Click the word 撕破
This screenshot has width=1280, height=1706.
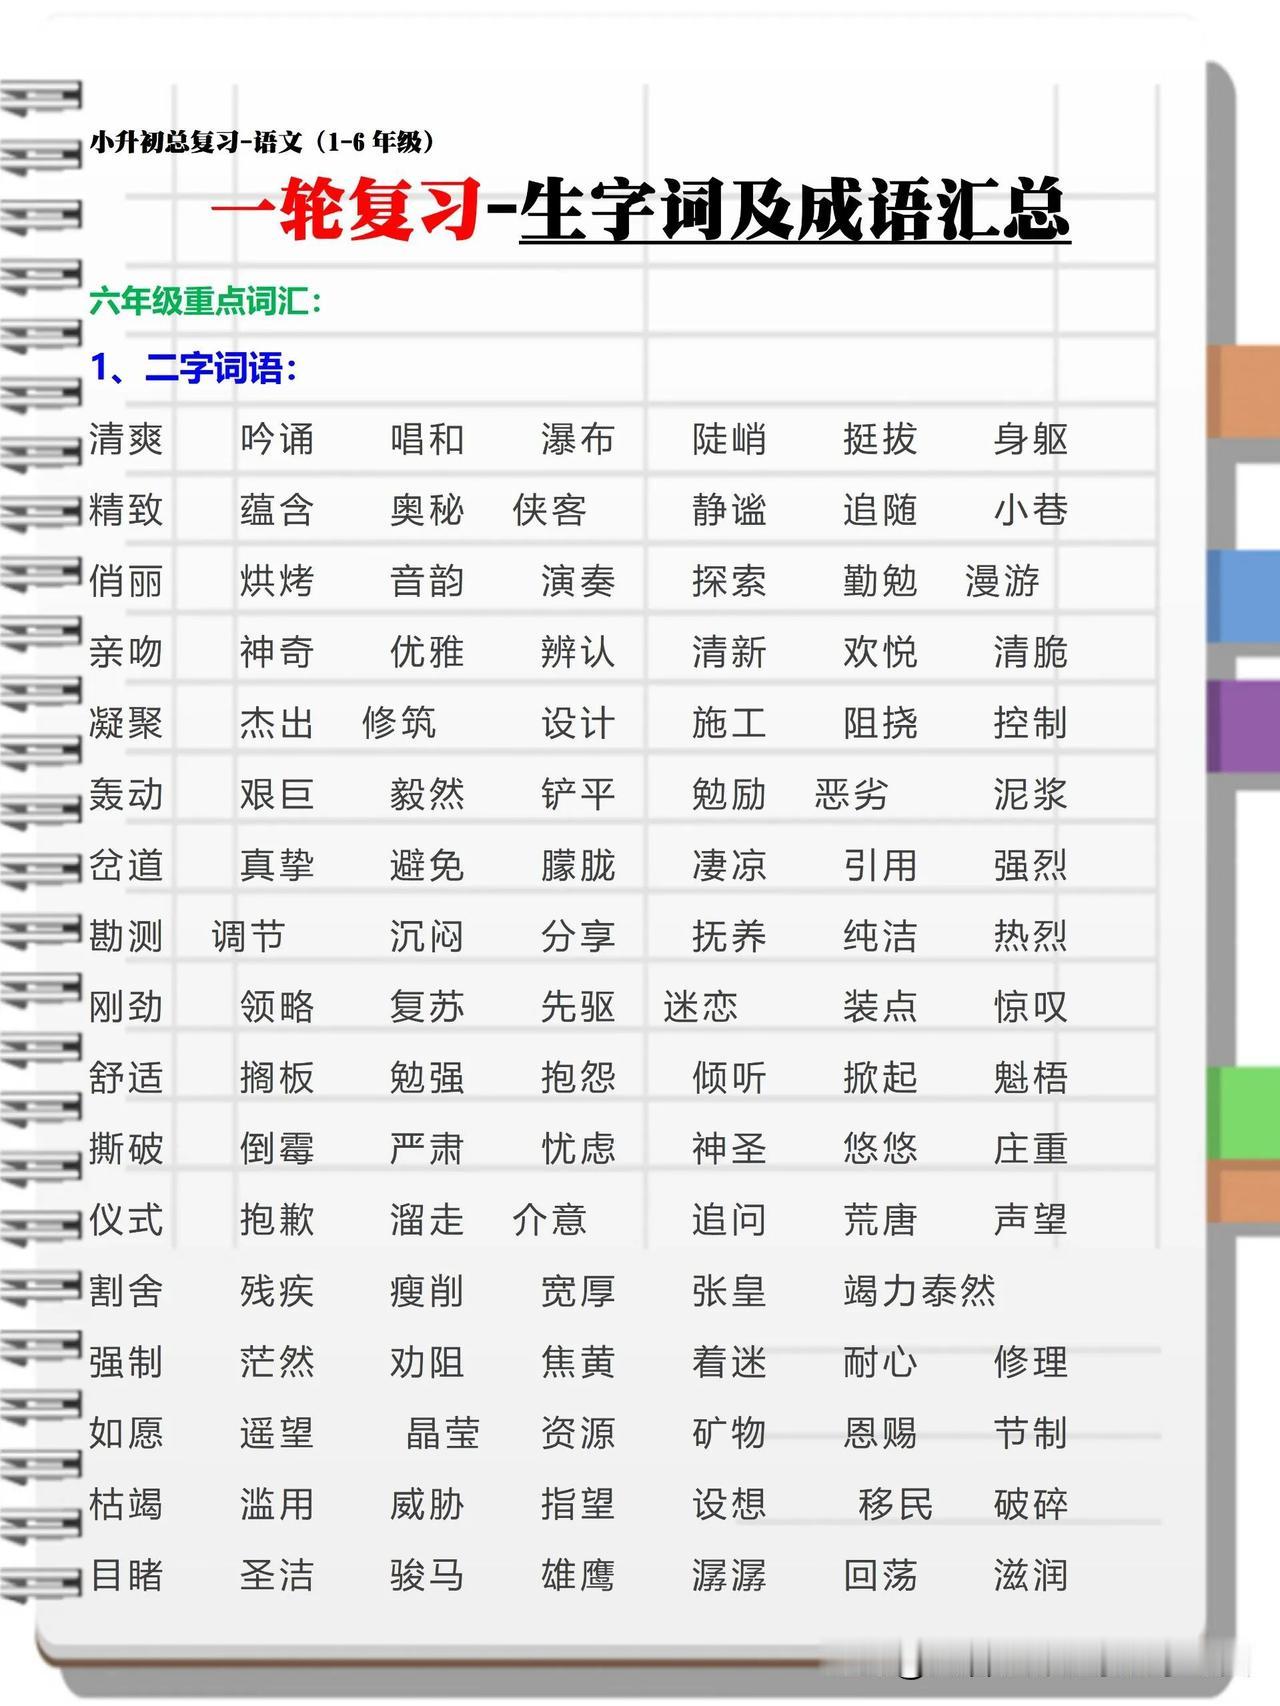[126, 1149]
